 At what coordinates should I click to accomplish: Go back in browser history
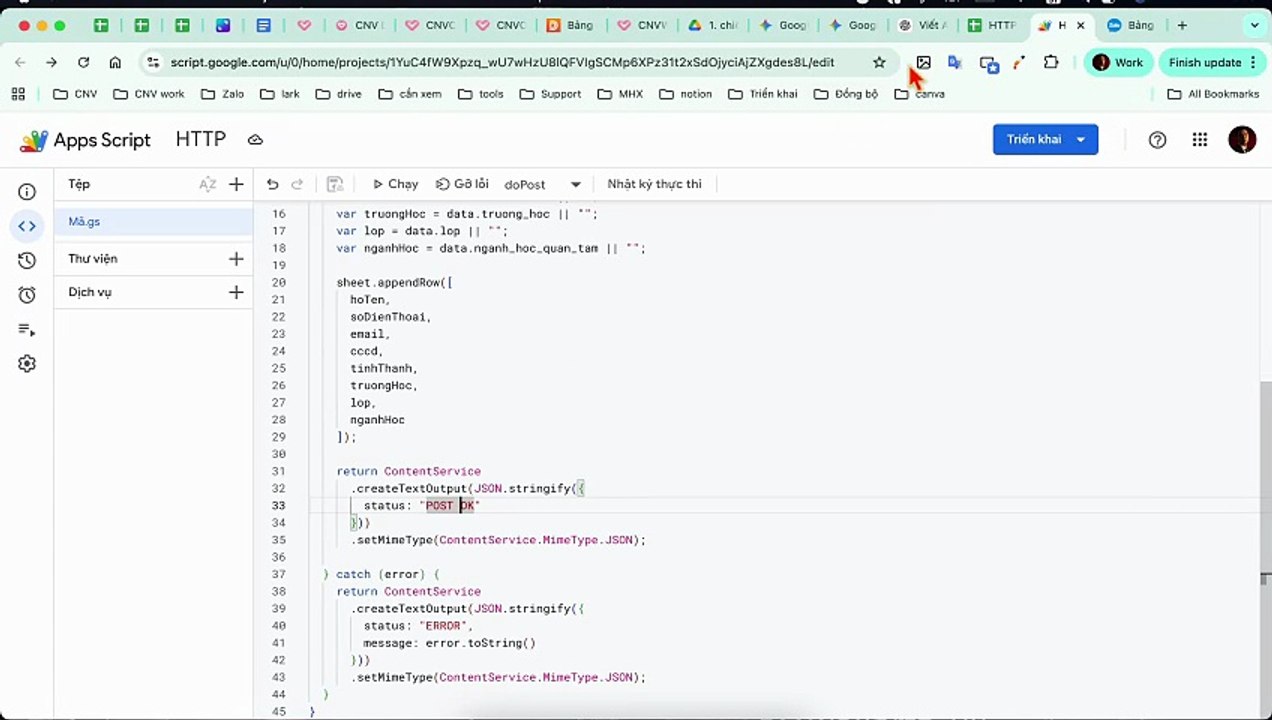pyautogui.click(x=20, y=62)
